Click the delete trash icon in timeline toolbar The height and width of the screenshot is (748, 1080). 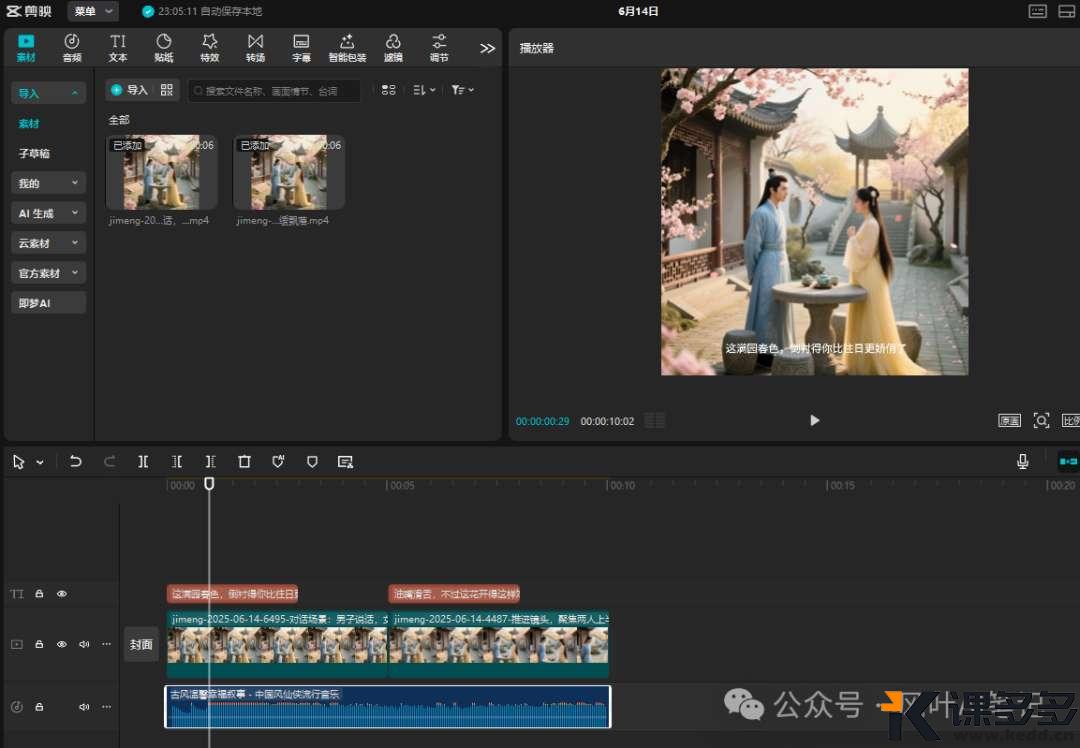click(x=244, y=461)
